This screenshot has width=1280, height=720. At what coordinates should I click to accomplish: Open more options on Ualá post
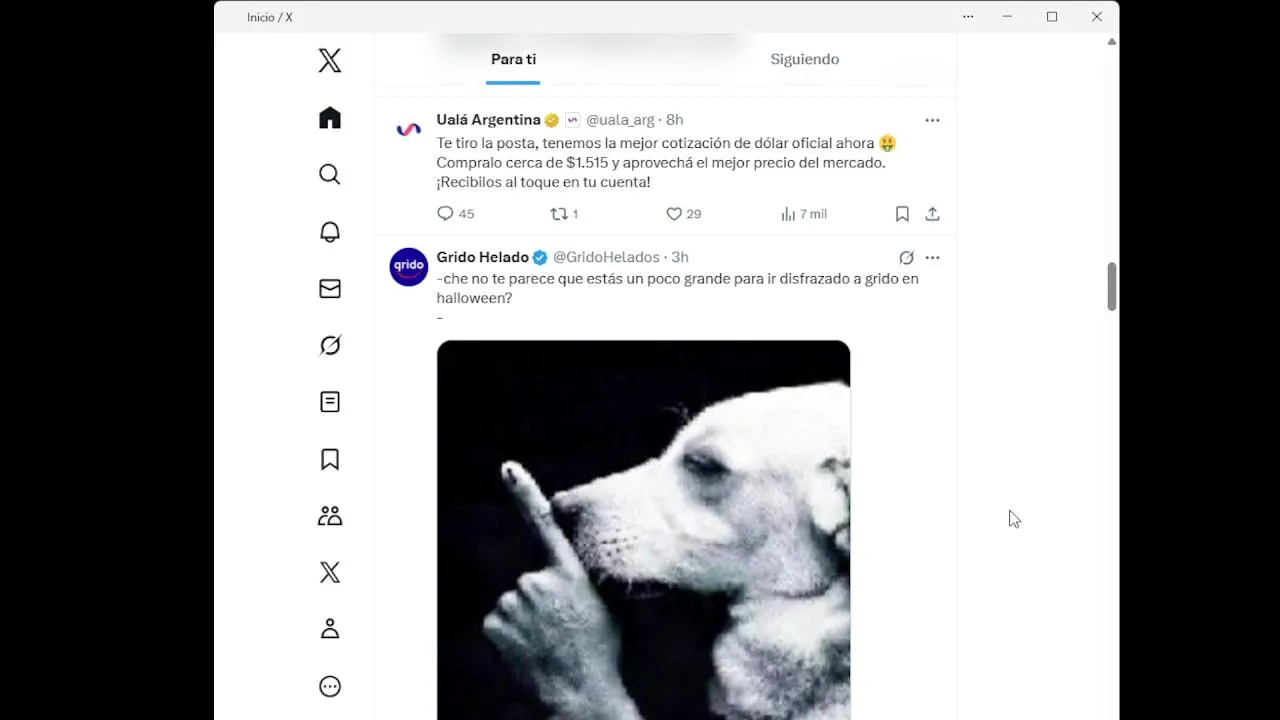click(932, 120)
